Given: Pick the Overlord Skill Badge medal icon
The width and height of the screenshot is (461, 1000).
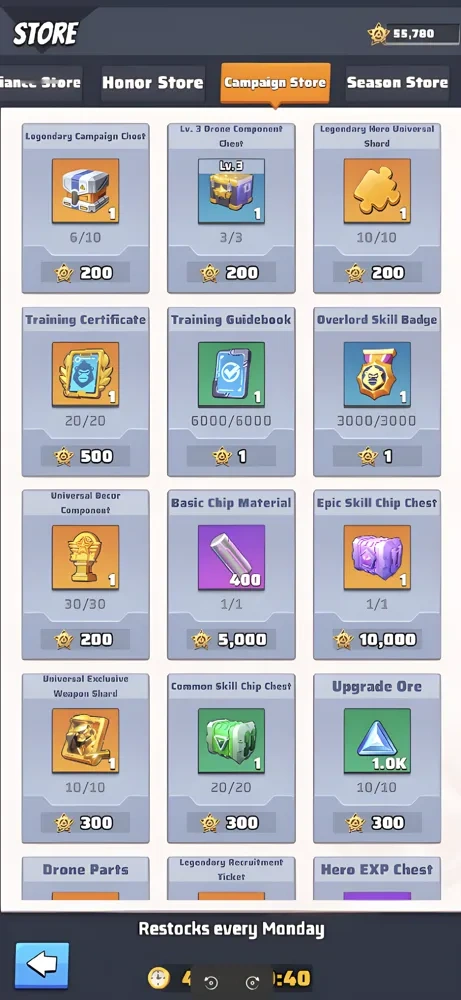Looking at the screenshot, I should pos(377,374).
